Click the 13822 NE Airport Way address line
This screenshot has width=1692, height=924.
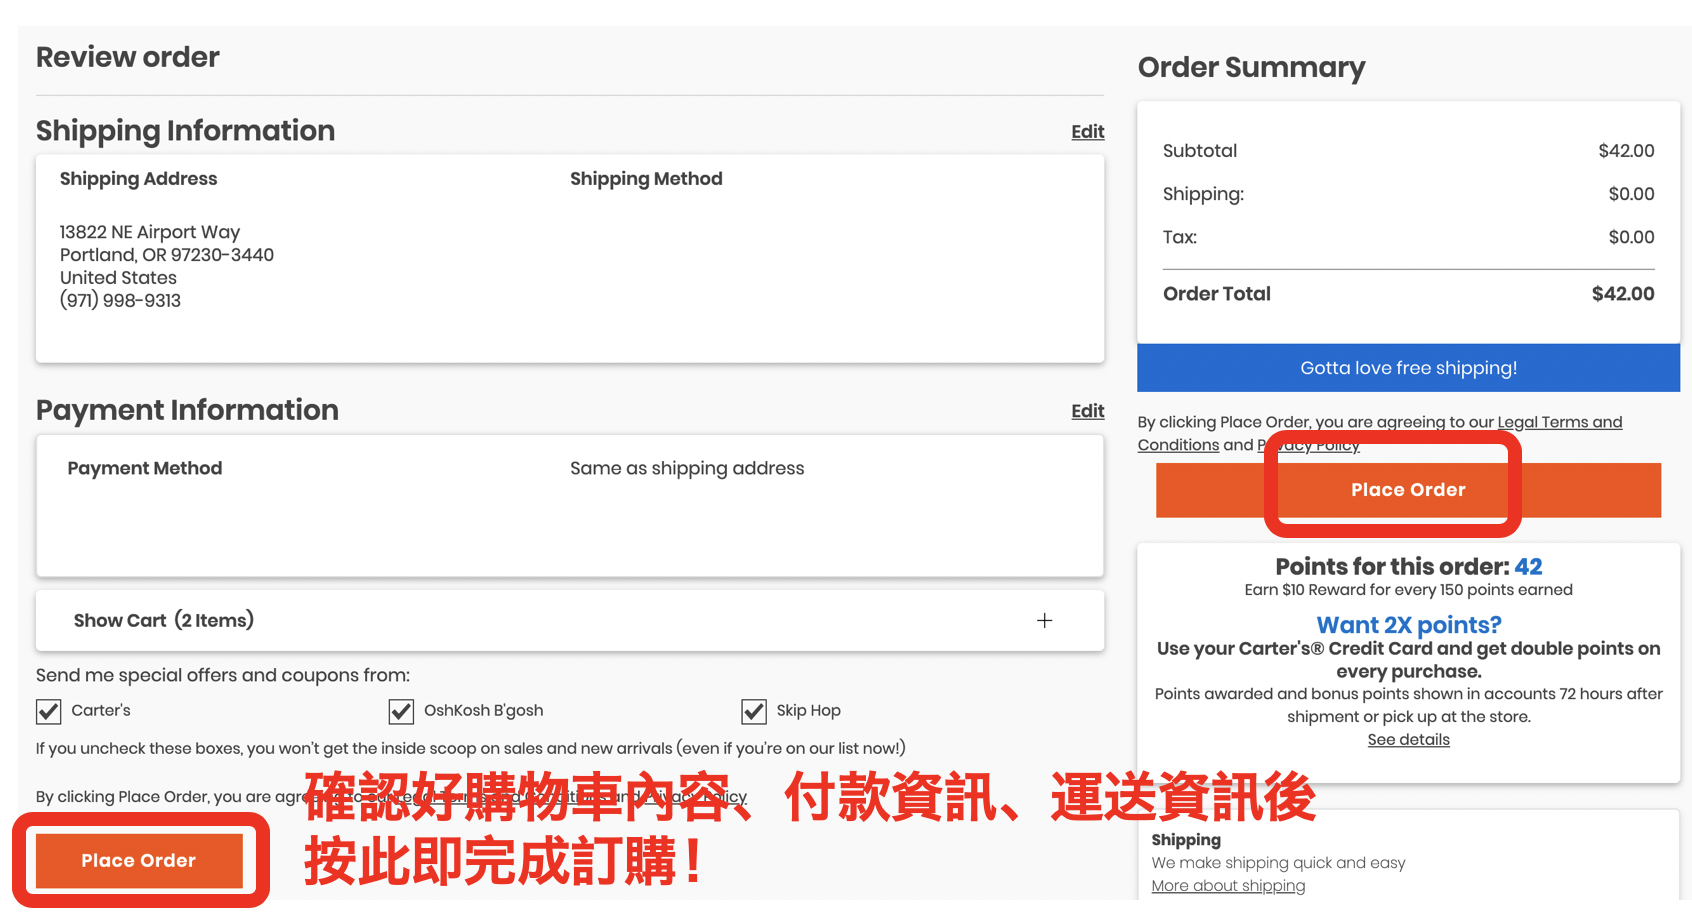tap(150, 232)
